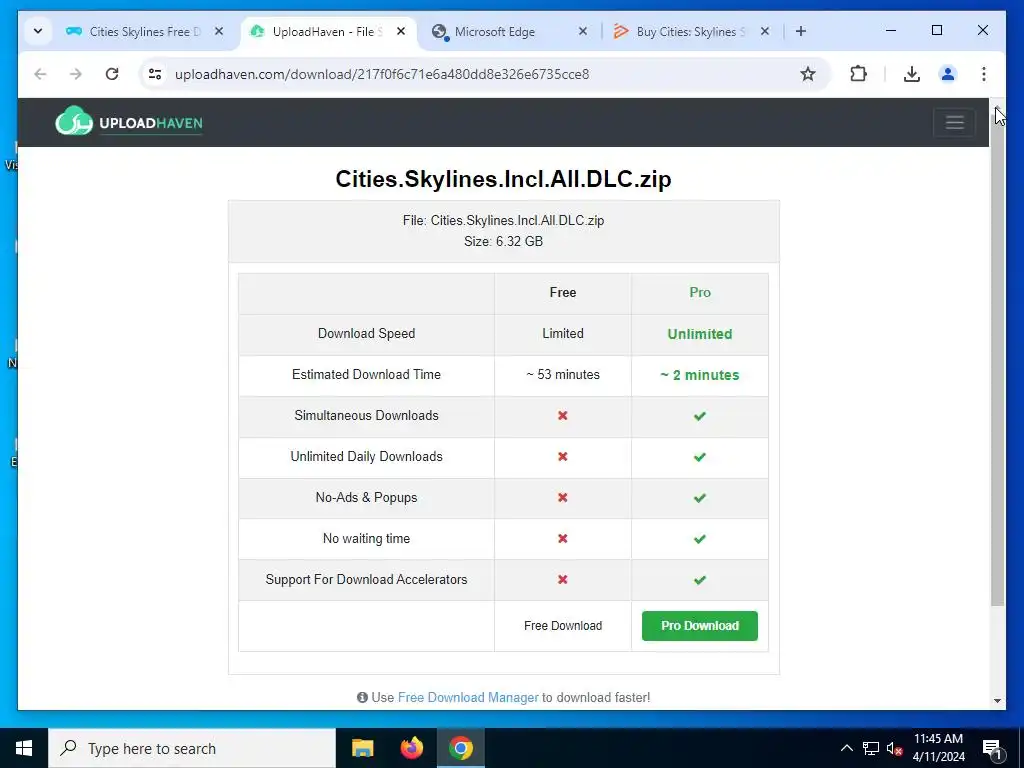The width and height of the screenshot is (1024, 768).
Task: Open Chrome three-dot menu
Action: pyautogui.click(x=984, y=74)
